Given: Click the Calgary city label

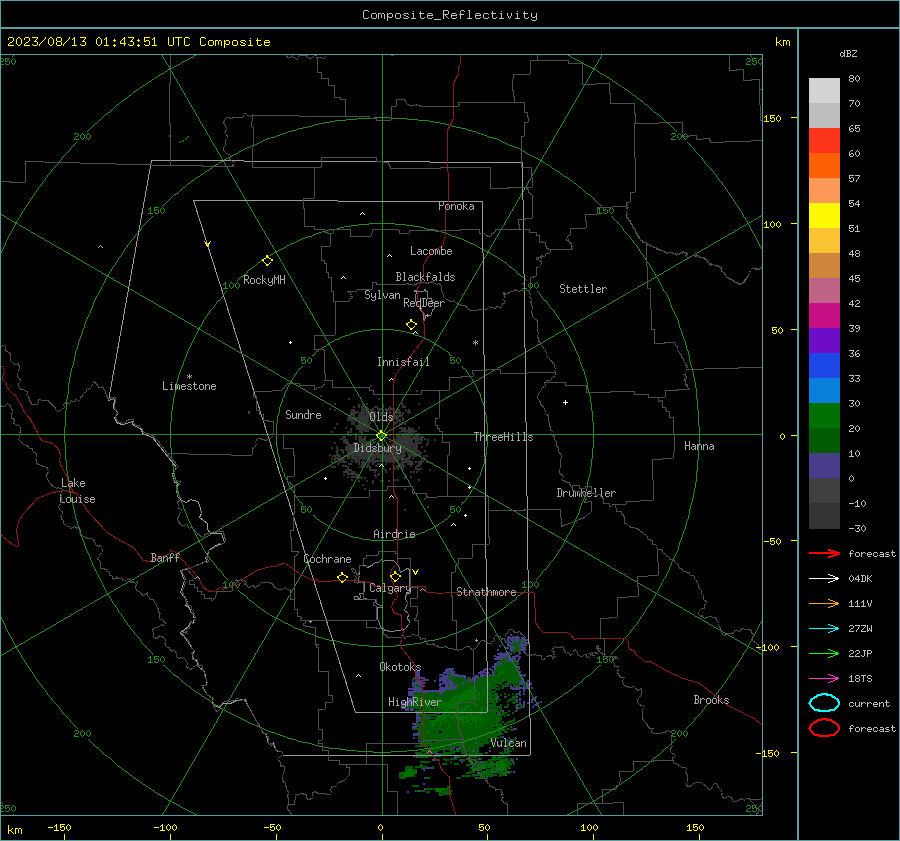Looking at the screenshot, I should (x=390, y=588).
